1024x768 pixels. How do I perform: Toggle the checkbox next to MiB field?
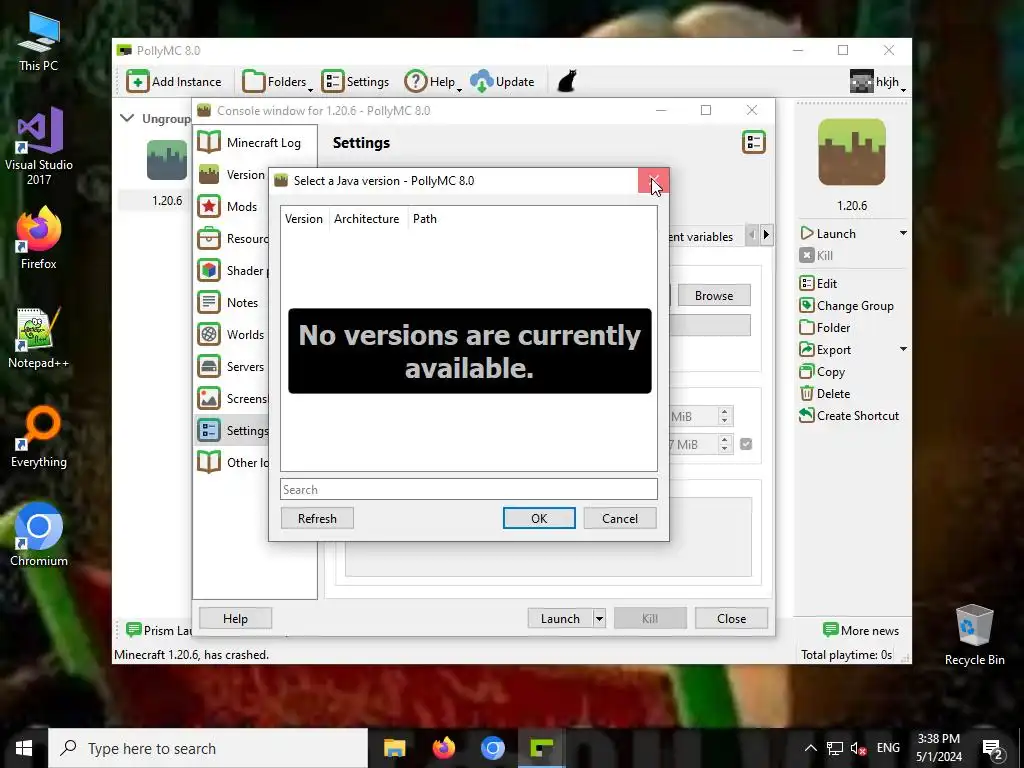pos(746,444)
